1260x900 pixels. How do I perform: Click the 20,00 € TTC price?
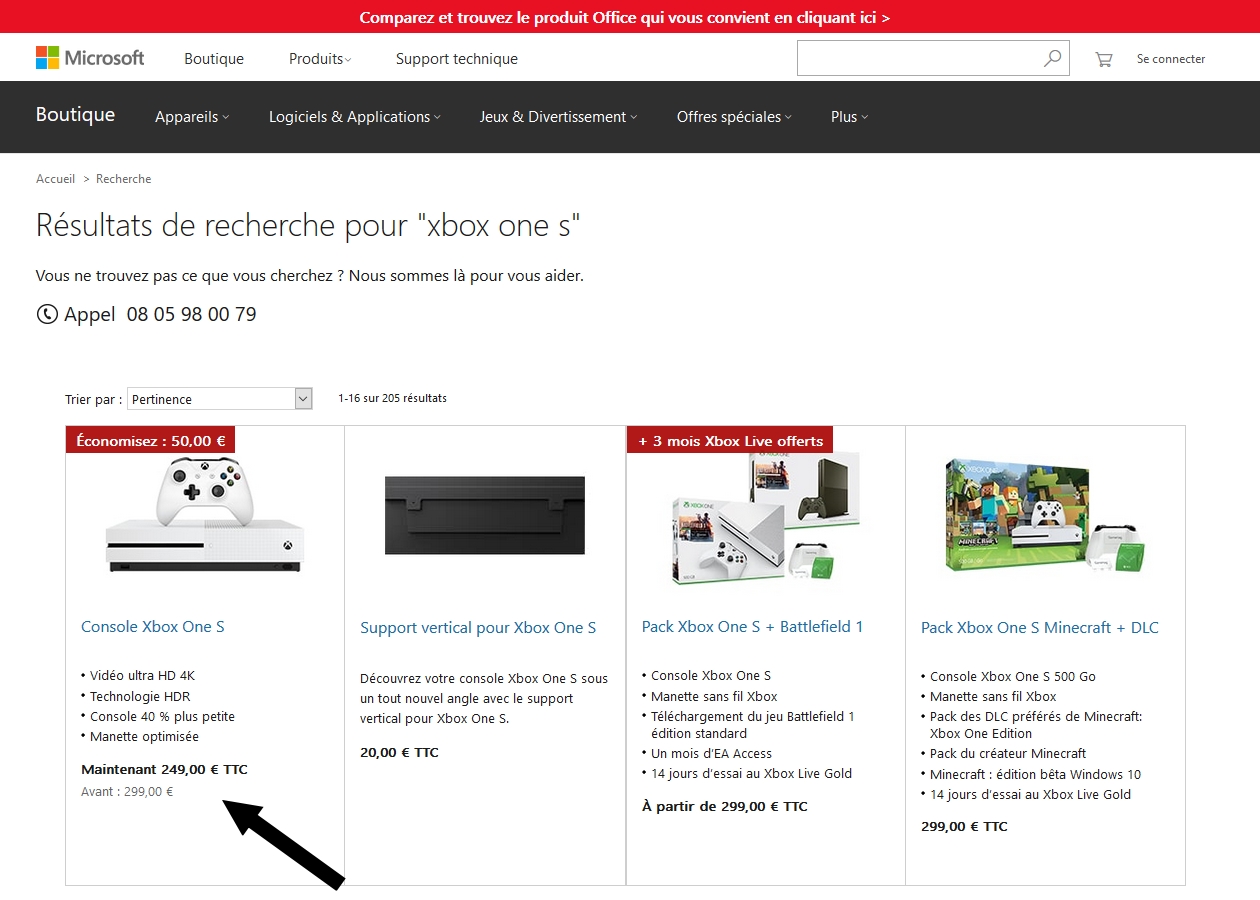399,753
